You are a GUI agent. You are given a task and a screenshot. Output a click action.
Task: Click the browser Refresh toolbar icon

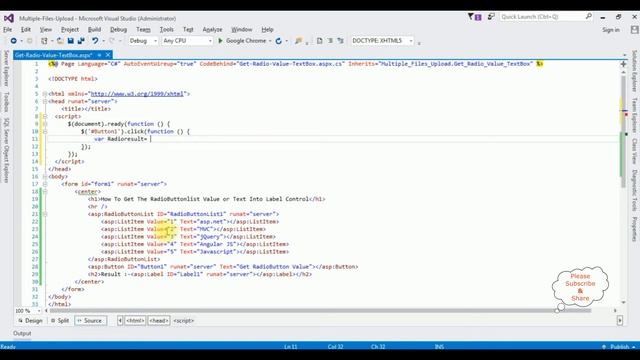(x=278, y=41)
